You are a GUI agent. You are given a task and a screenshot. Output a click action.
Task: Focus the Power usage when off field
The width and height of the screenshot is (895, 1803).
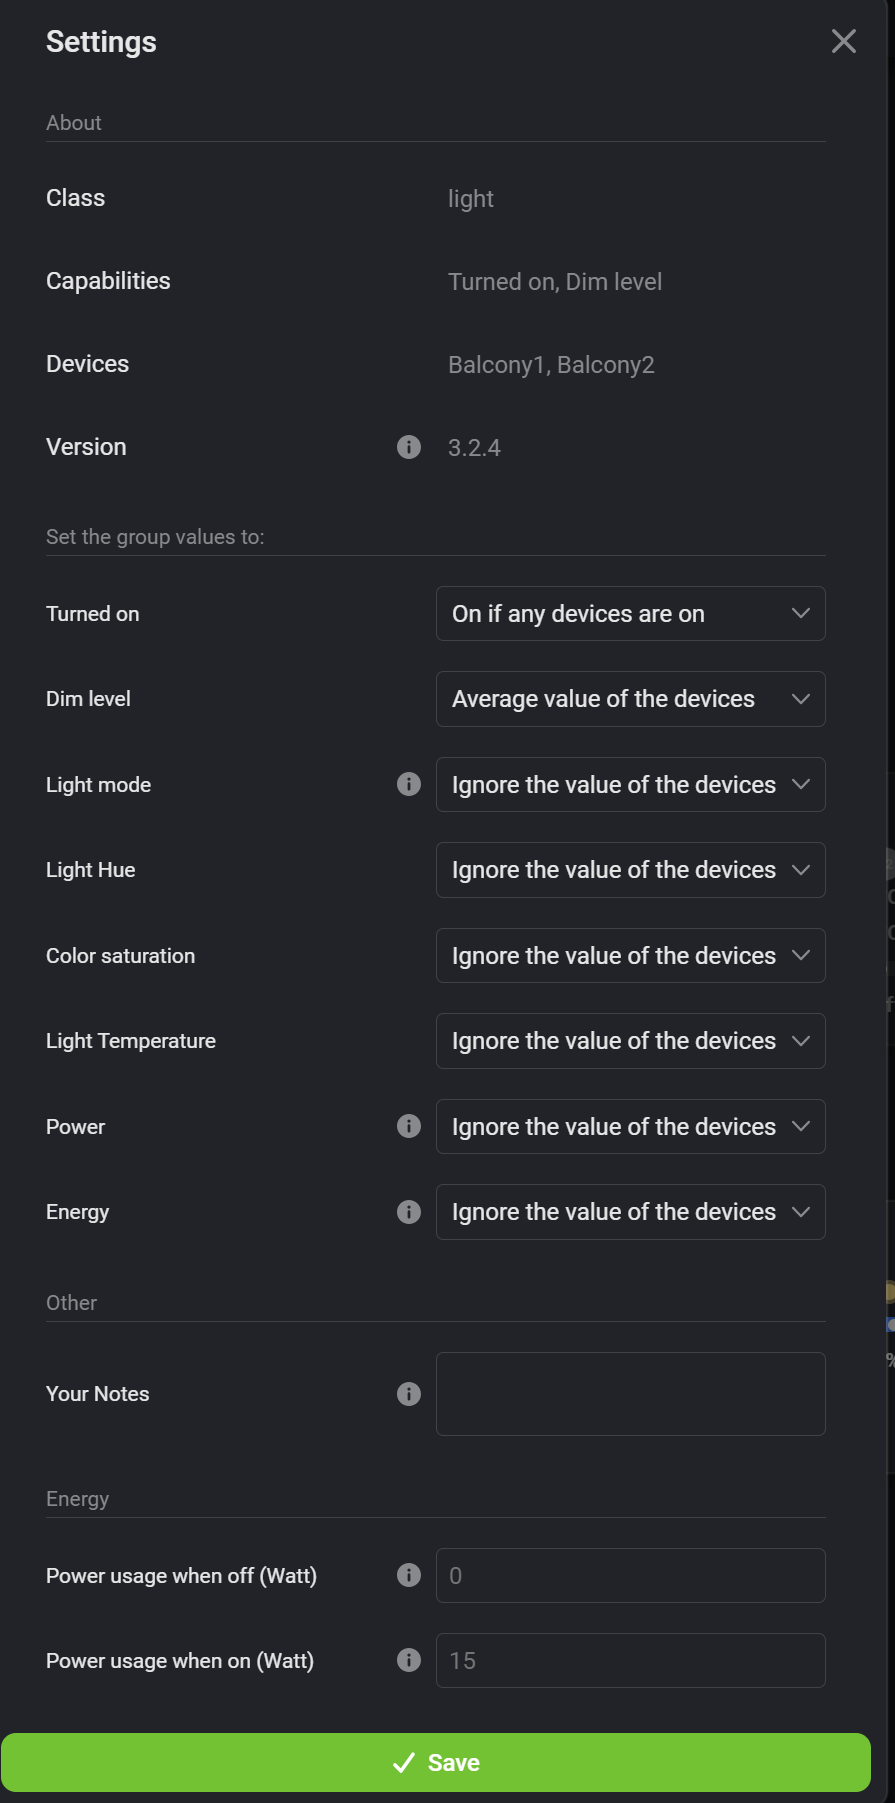point(630,1576)
